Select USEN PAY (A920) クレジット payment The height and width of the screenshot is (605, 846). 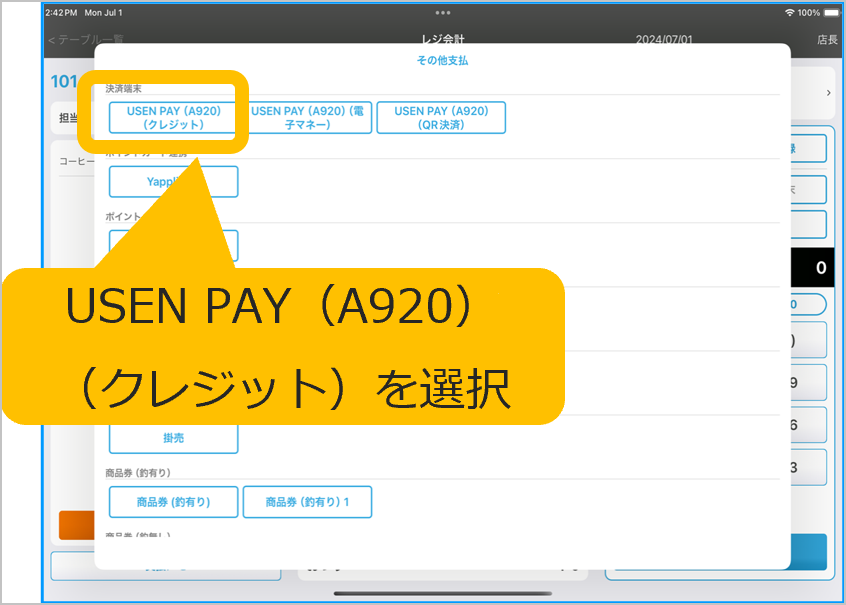tap(173, 118)
